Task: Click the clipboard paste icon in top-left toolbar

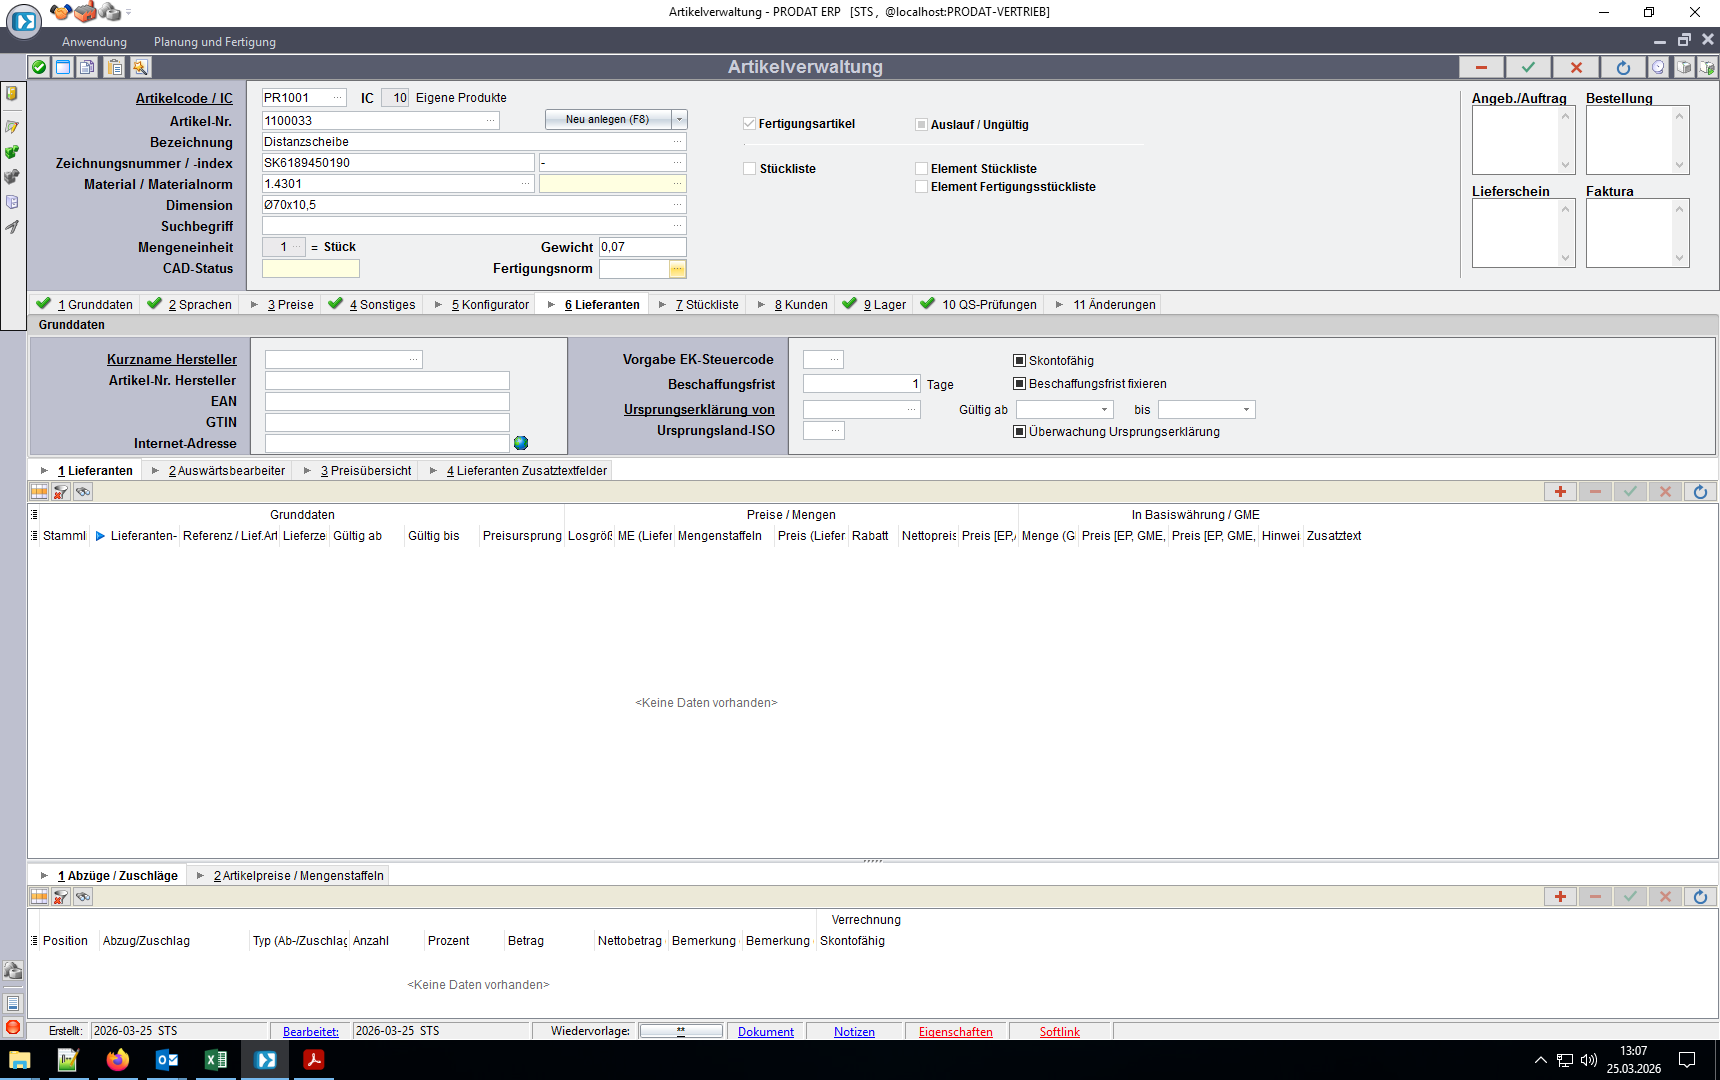Action: [x=115, y=67]
